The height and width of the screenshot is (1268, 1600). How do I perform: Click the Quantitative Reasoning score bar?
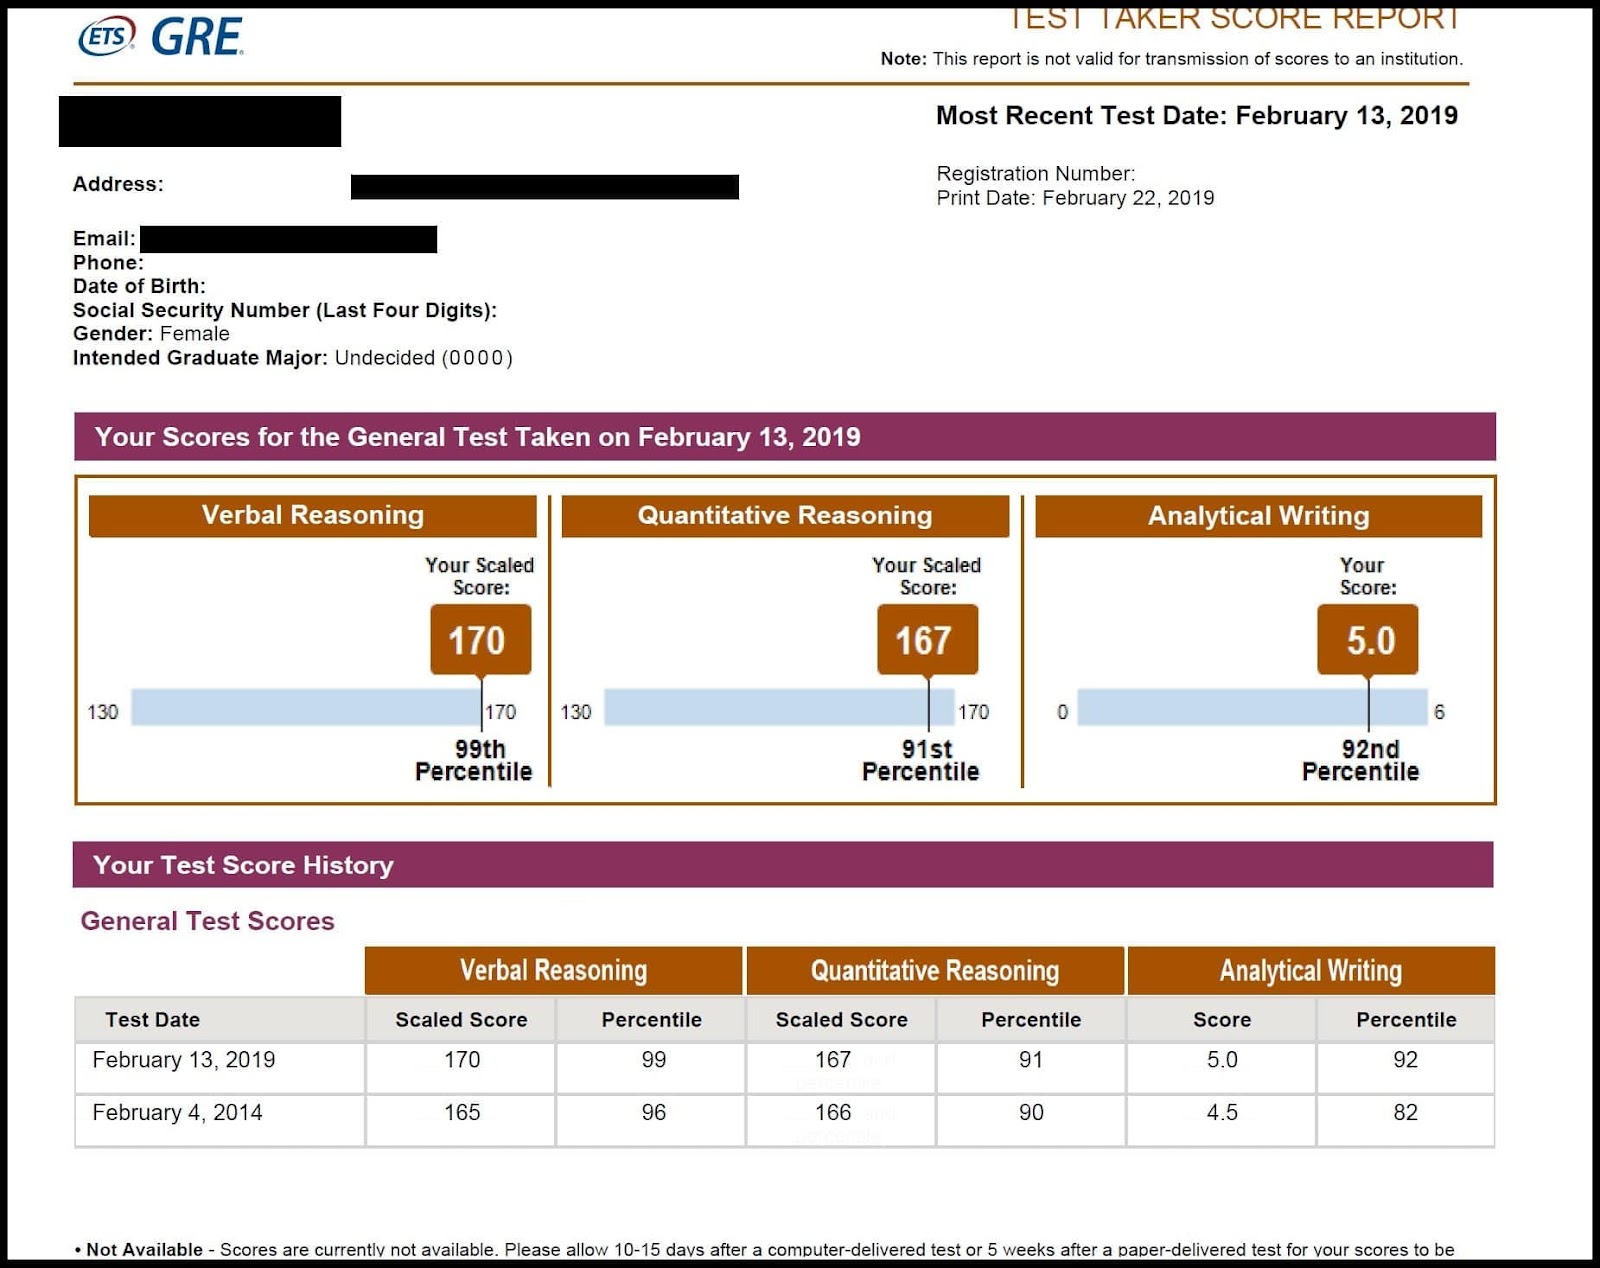click(779, 707)
